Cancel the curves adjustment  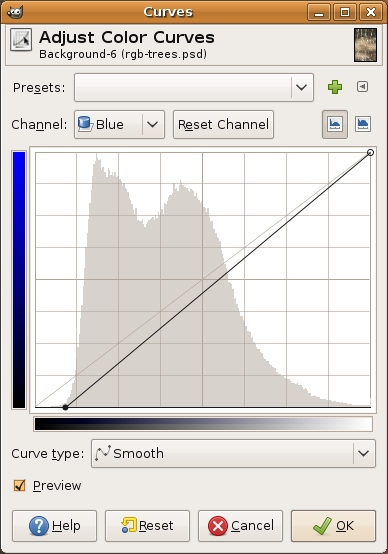240,526
